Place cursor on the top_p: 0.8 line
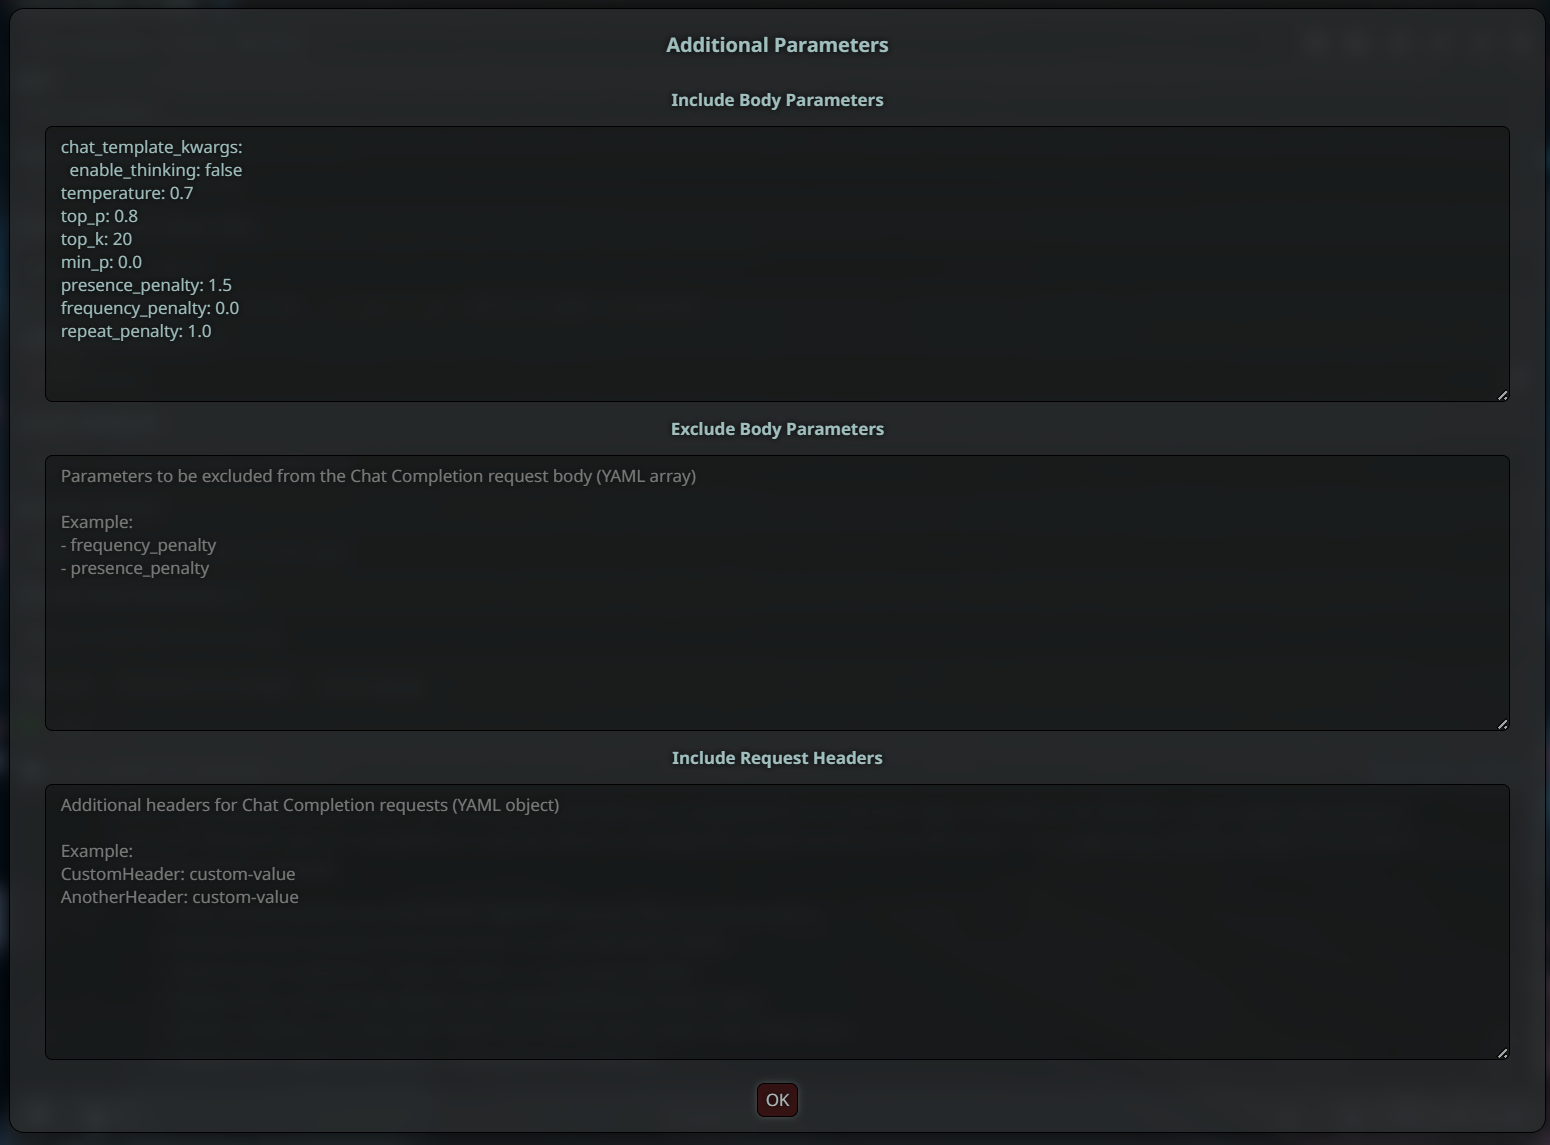The height and width of the screenshot is (1145, 1550). coord(99,216)
